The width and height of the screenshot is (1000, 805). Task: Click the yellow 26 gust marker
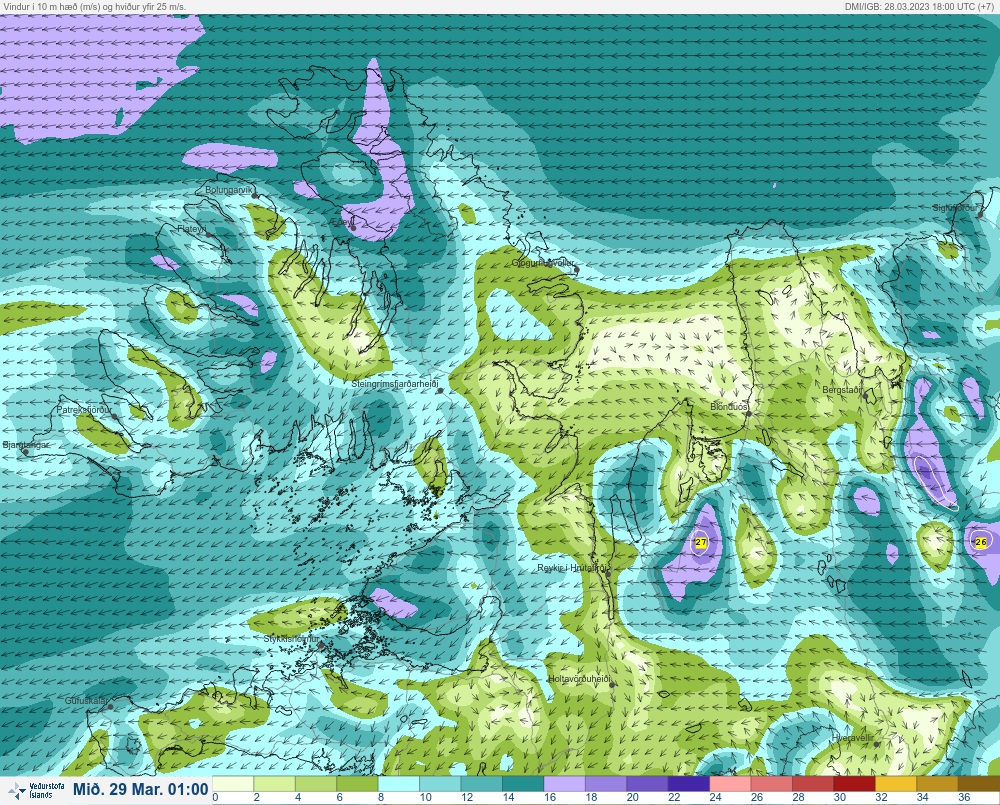(980, 542)
